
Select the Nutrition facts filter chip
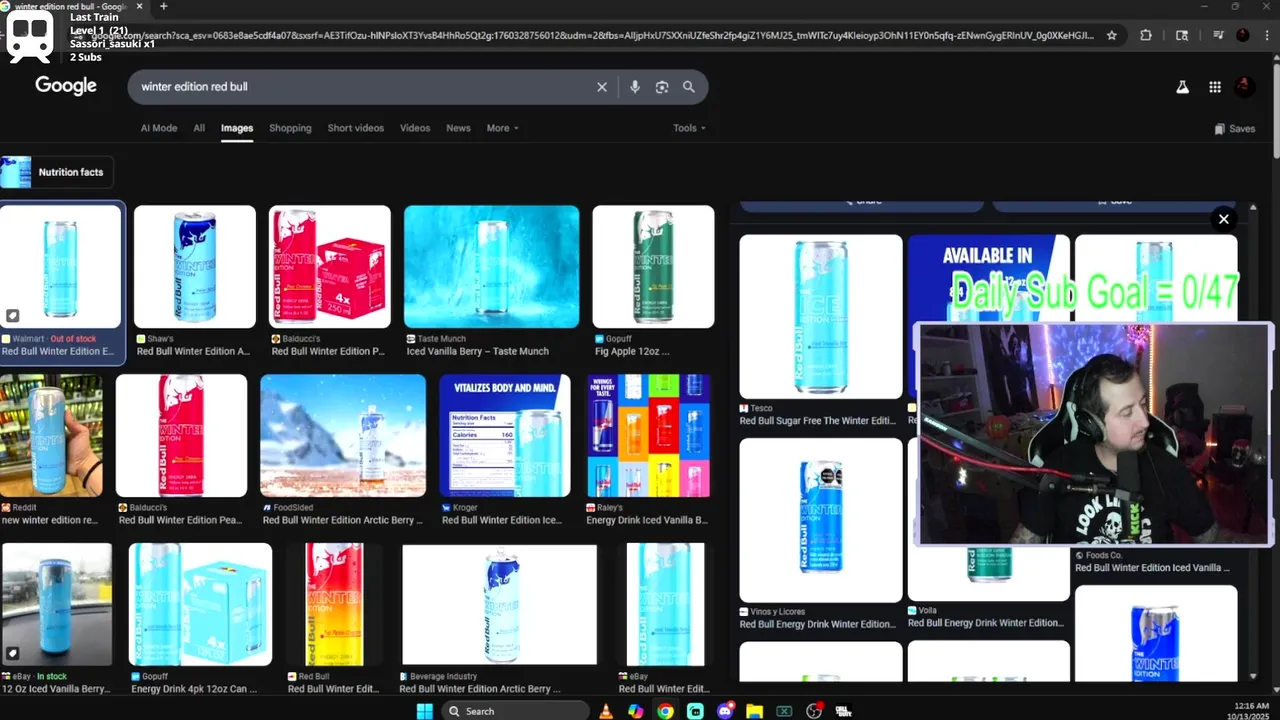57,172
